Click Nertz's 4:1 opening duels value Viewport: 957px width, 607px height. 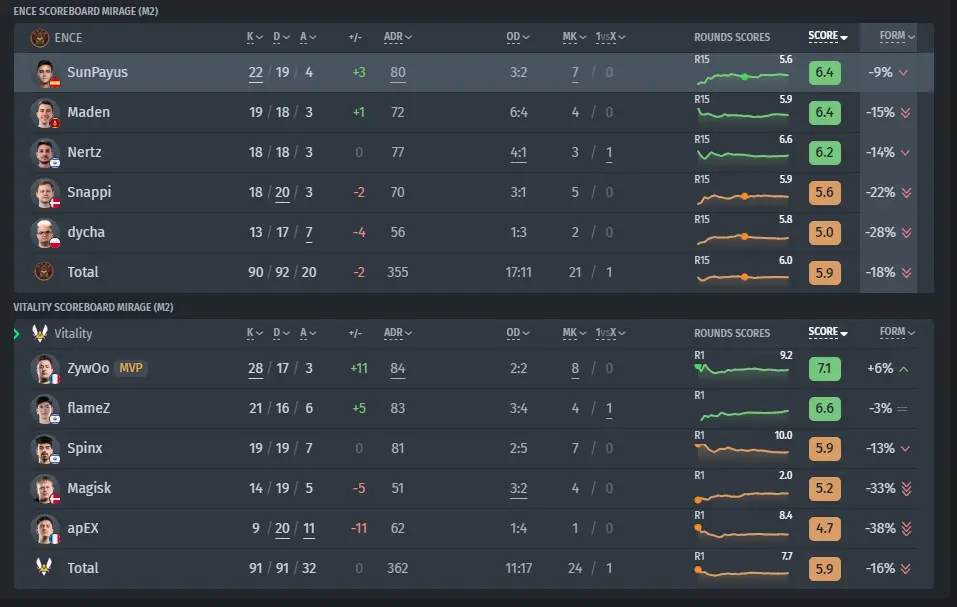pos(518,153)
